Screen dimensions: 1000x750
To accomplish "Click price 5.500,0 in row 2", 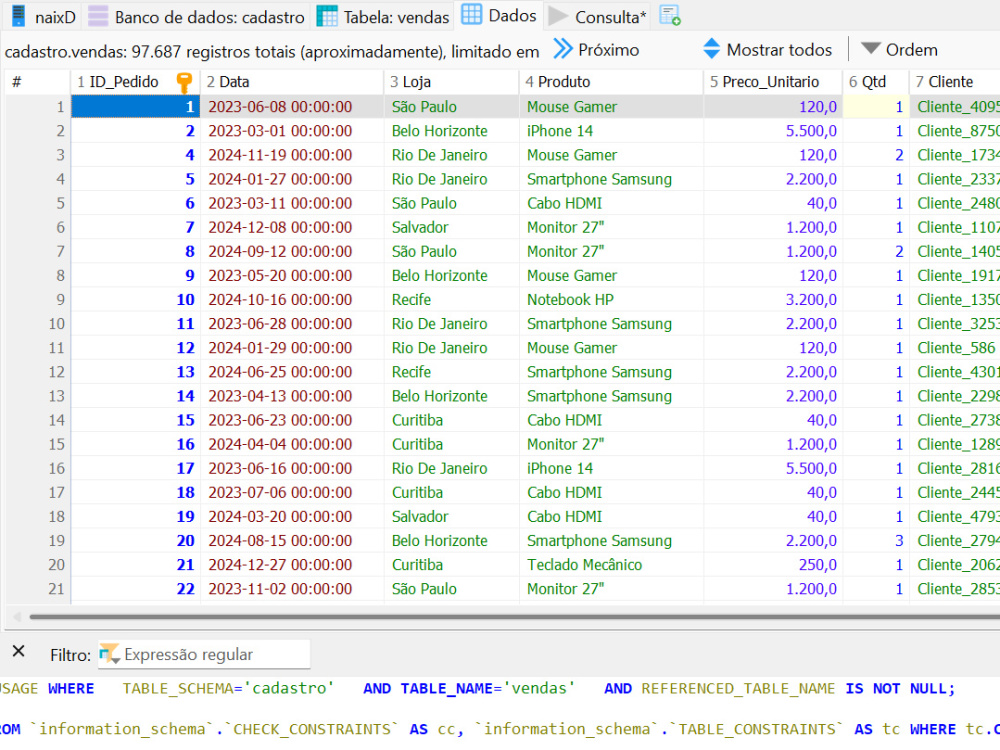I will click(773, 131).
